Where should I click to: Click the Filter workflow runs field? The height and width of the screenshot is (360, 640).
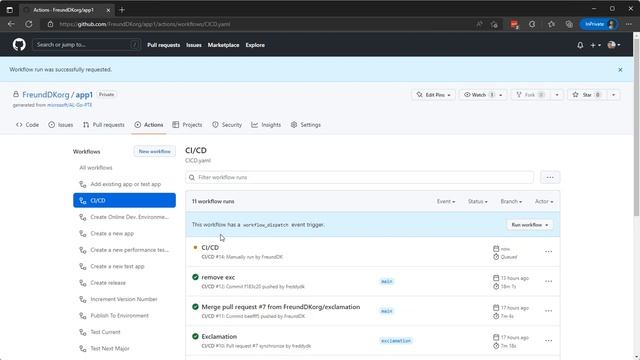point(360,178)
